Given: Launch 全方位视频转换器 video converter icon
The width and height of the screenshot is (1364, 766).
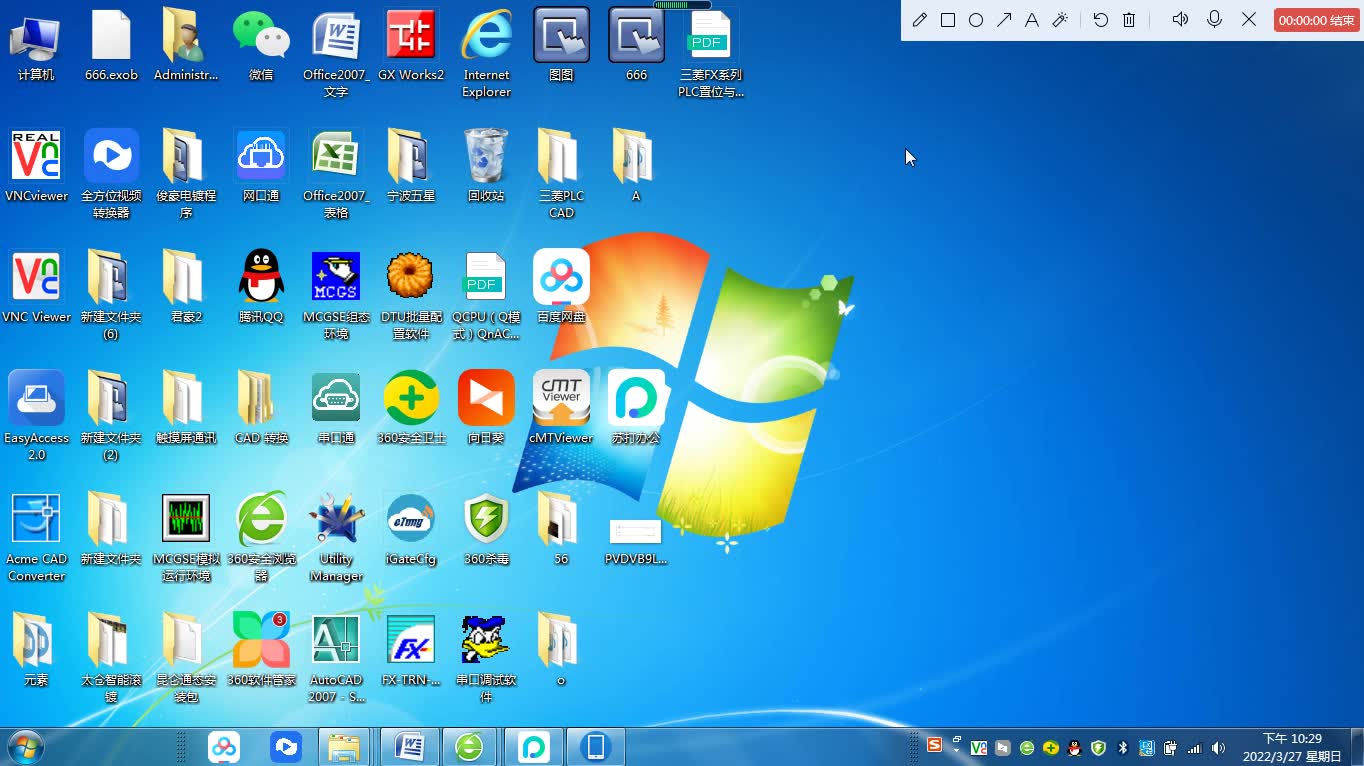Looking at the screenshot, I should tap(111, 174).
